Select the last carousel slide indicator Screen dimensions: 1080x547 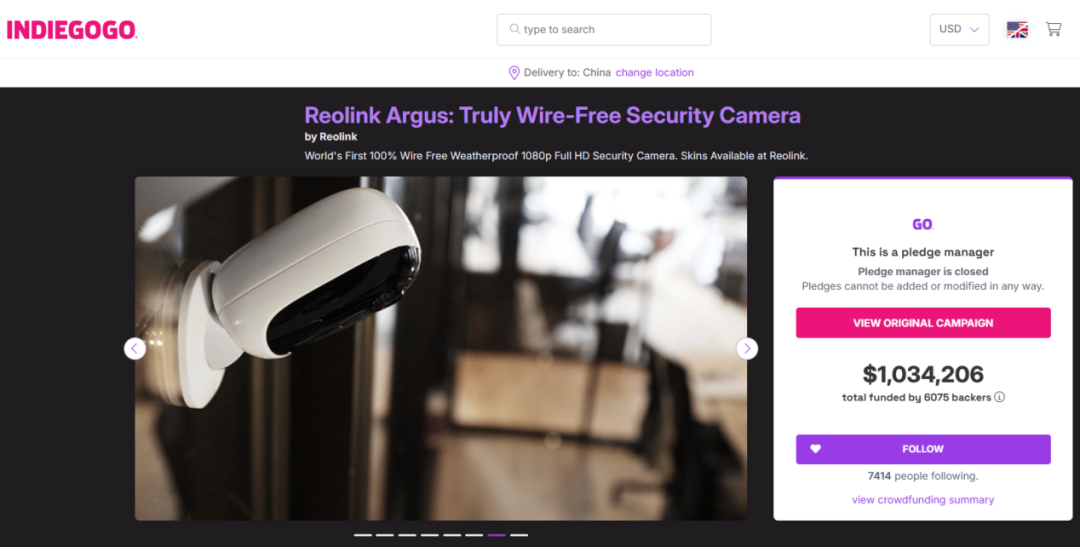click(519, 535)
